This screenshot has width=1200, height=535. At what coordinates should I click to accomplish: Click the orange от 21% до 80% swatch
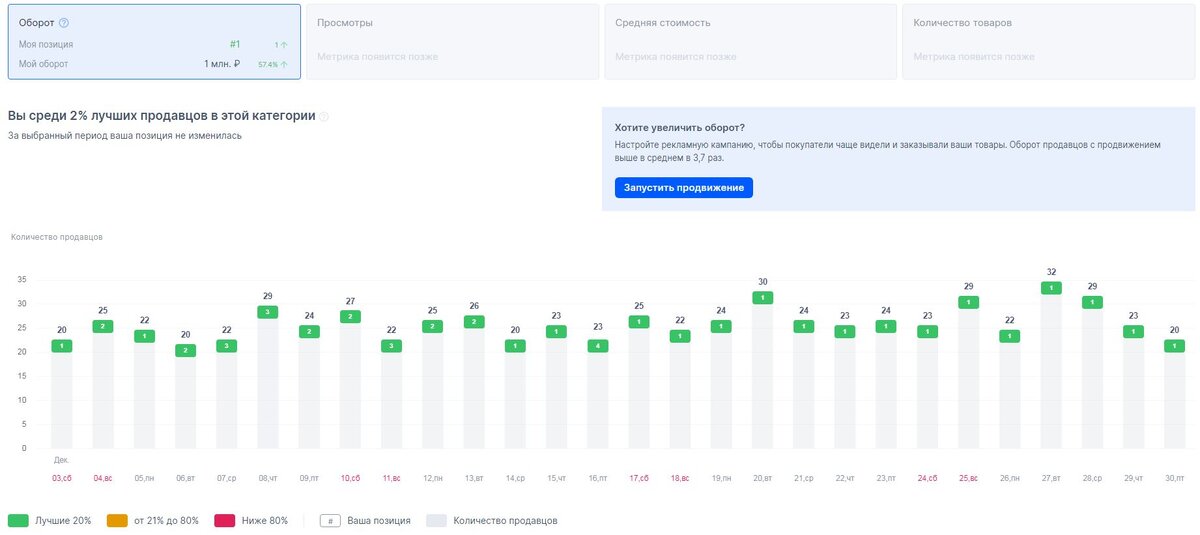pos(118,521)
